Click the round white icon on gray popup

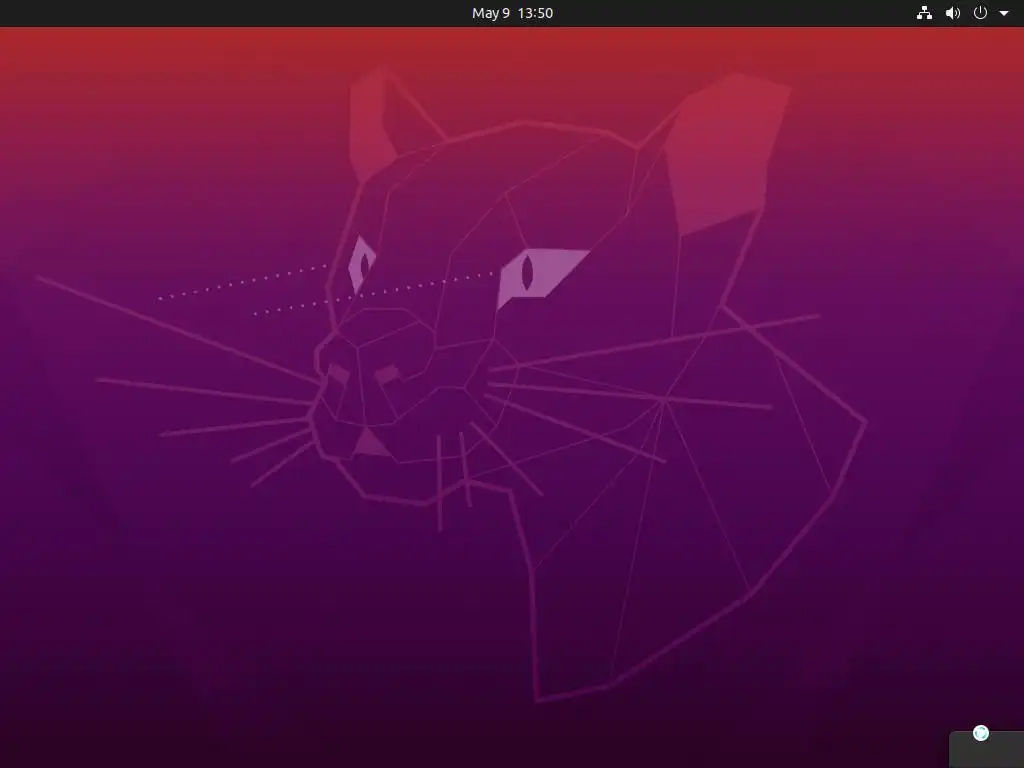tap(981, 733)
